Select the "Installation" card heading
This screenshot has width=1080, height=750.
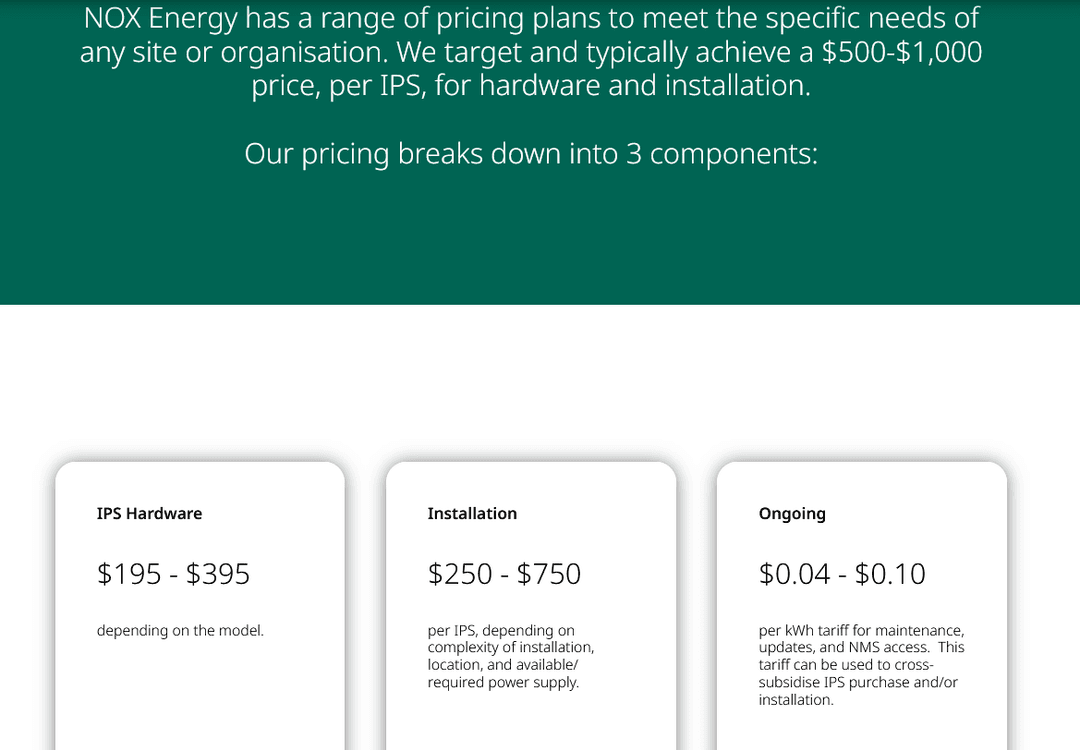[472, 514]
